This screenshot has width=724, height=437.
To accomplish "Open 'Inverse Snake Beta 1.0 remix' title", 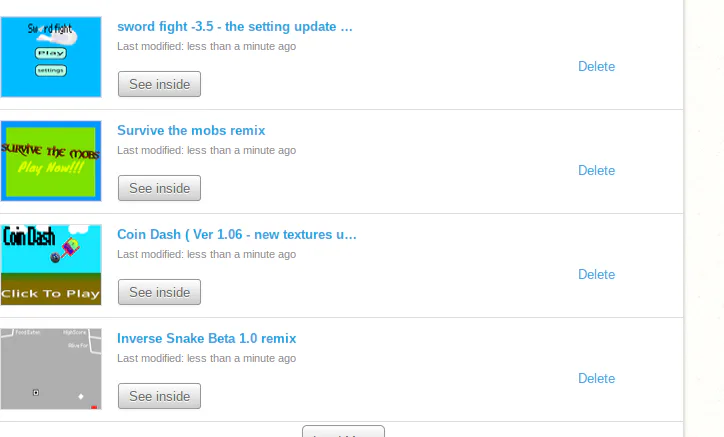I will [x=206, y=339].
